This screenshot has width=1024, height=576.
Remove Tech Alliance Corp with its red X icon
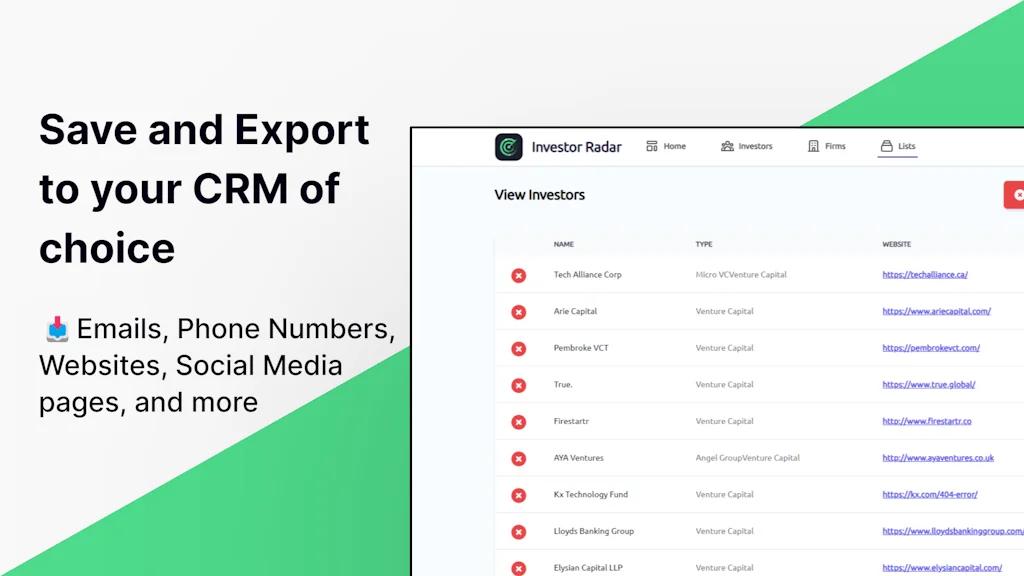pos(518,275)
